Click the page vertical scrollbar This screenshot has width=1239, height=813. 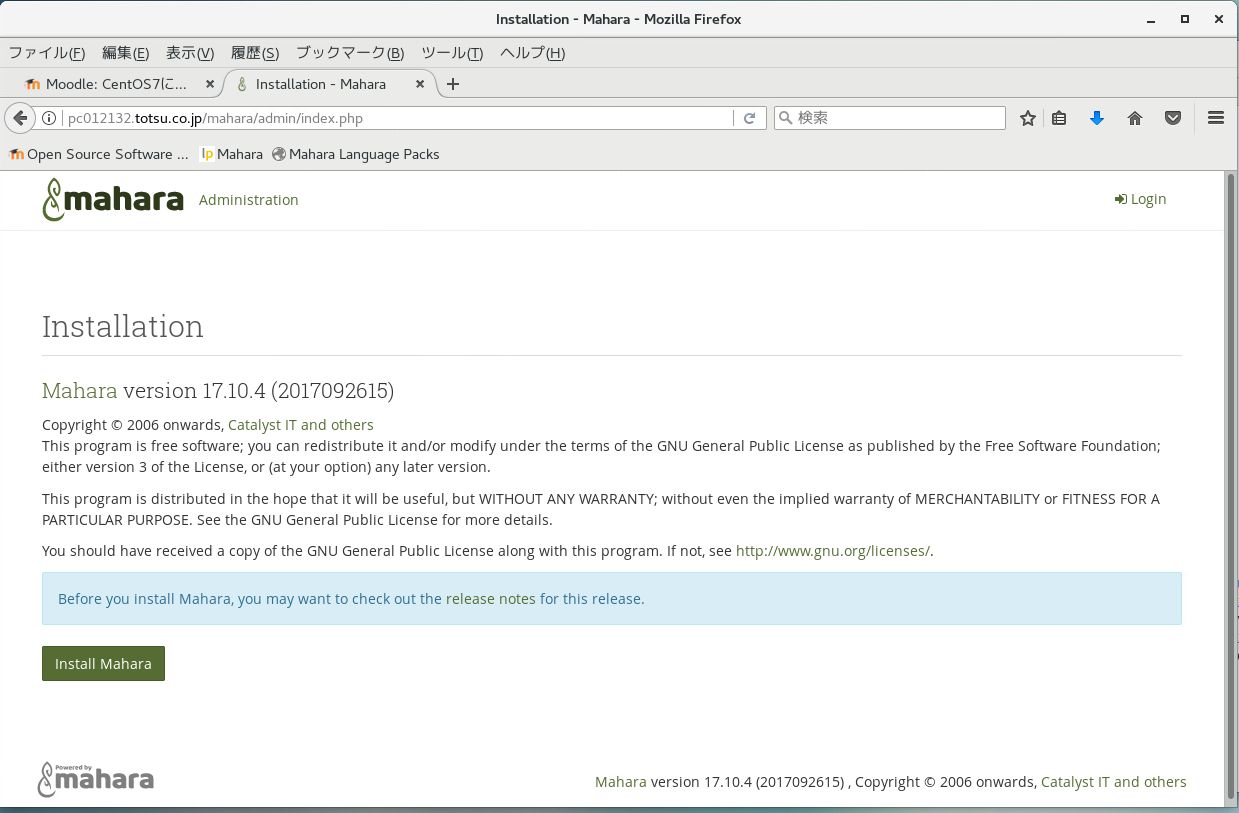pyautogui.click(x=1230, y=487)
